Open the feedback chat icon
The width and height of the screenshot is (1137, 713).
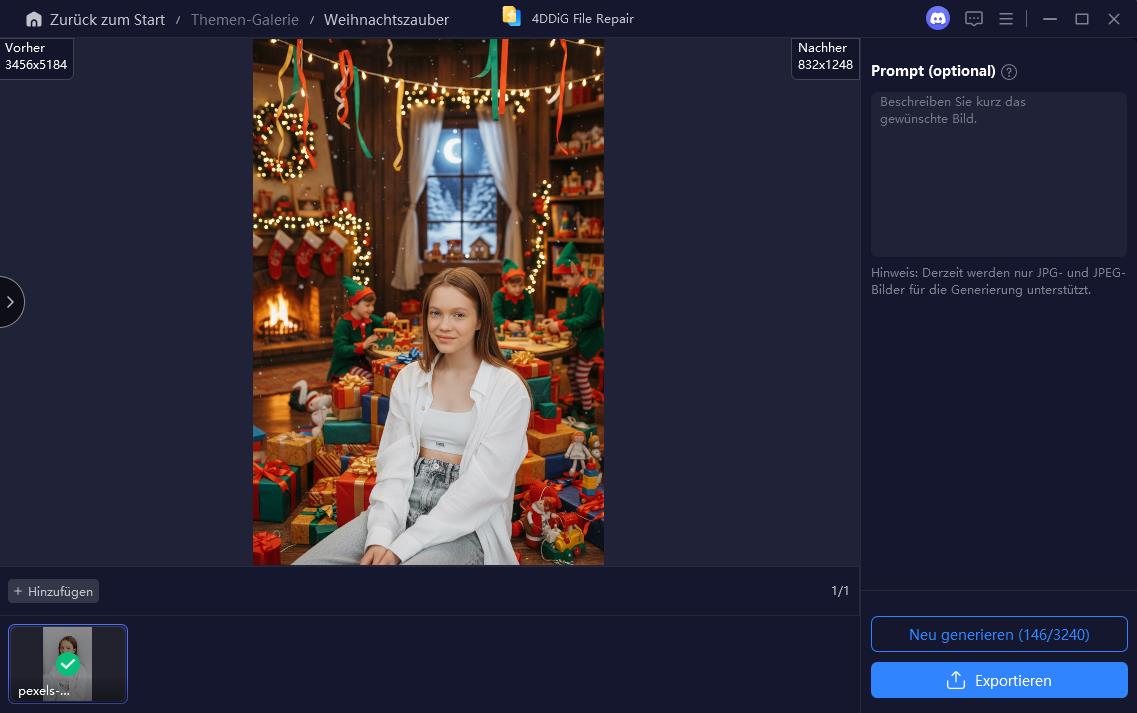pyautogui.click(x=973, y=18)
